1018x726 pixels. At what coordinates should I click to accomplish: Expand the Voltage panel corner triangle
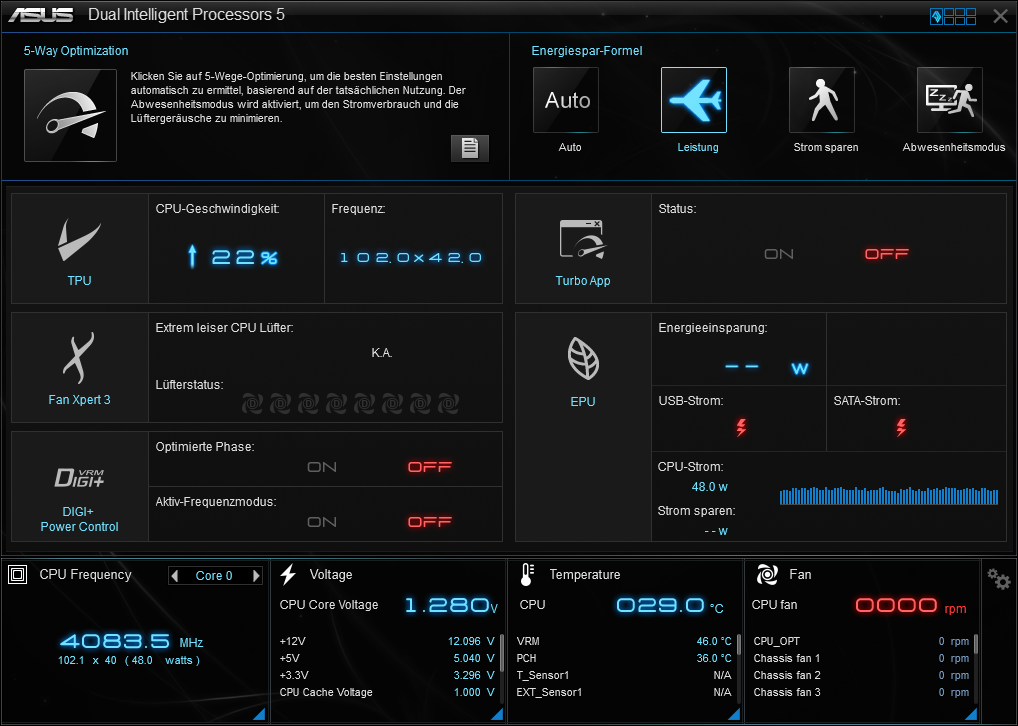point(497,714)
